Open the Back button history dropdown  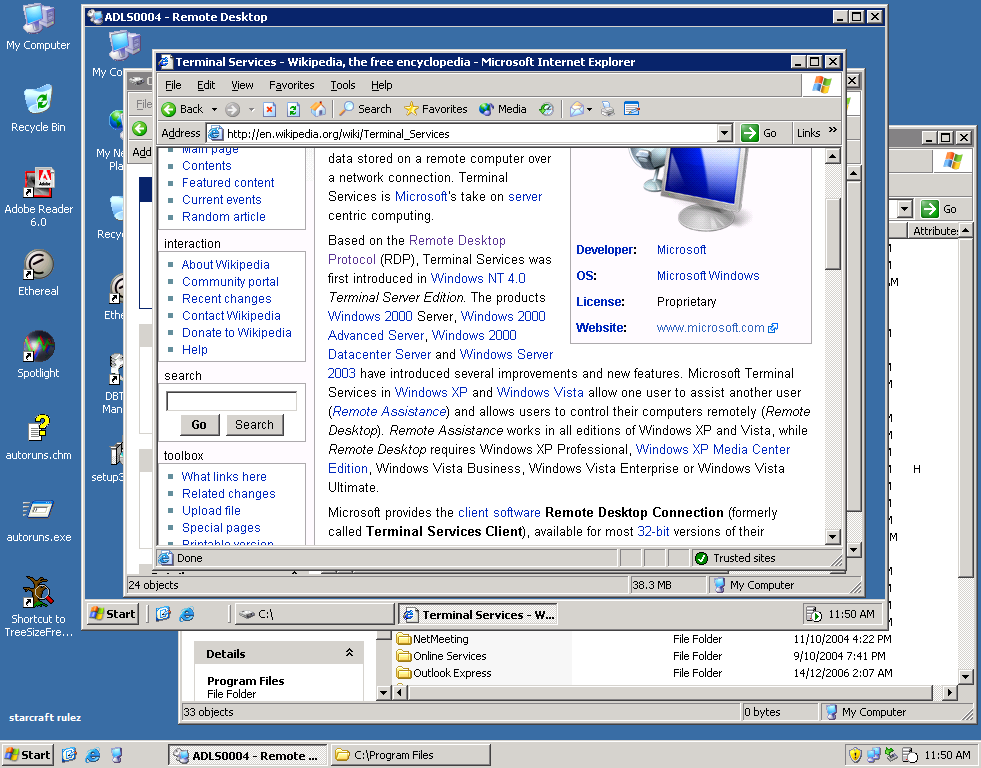pos(213,110)
